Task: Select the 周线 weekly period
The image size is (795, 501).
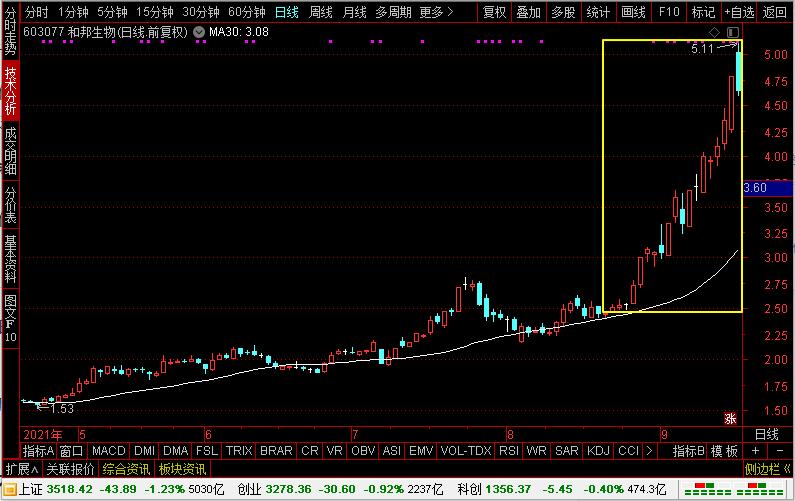Action: pyautogui.click(x=320, y=12)
